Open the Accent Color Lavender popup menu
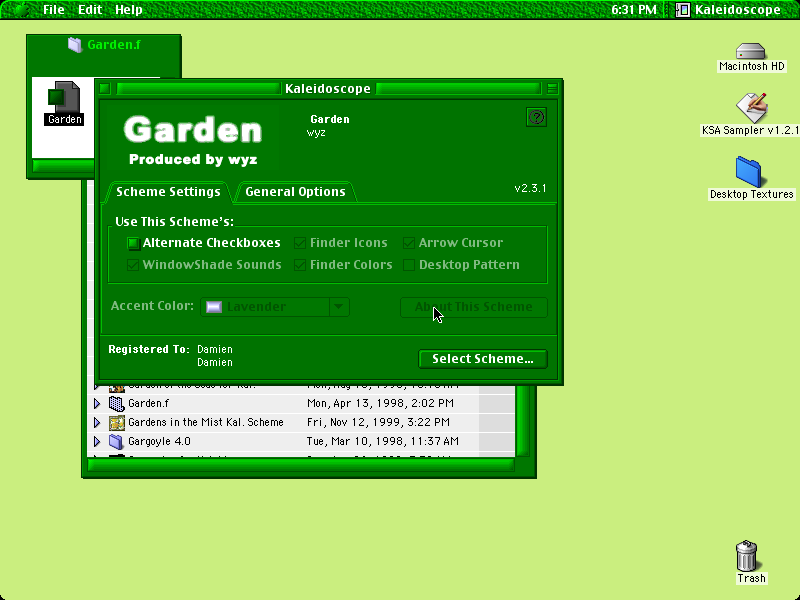The width and height of the screenshot is (800, 600). pyautogui.click(x=275, y=307)
